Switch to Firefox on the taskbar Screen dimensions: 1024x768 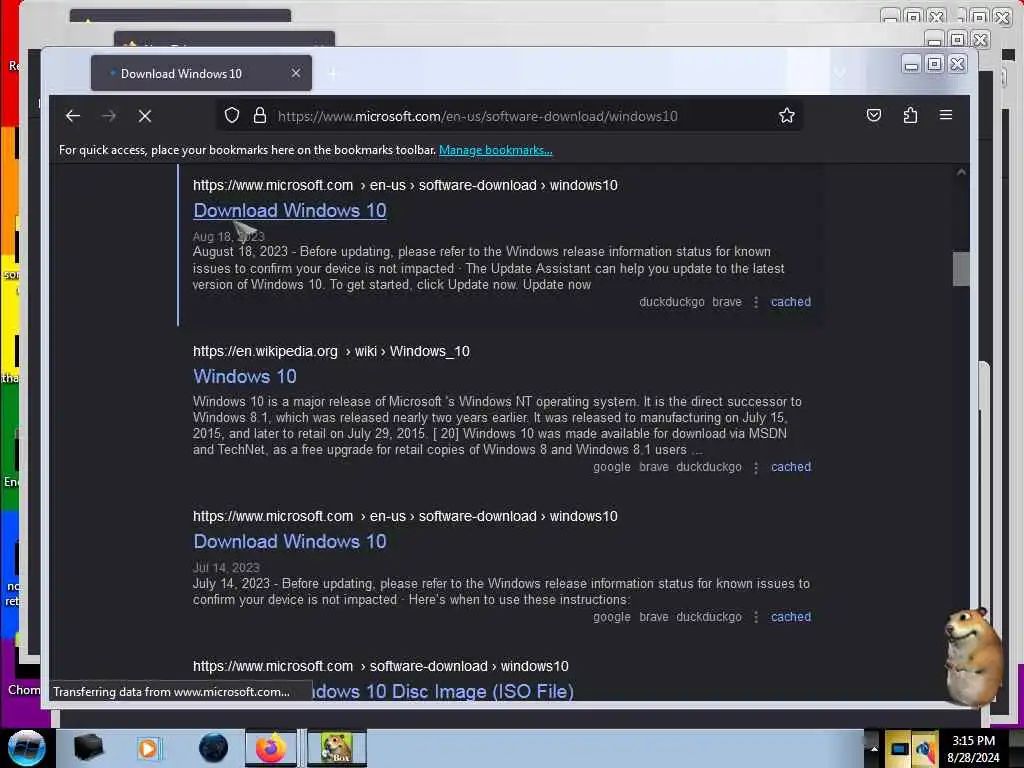click(271, 748)
